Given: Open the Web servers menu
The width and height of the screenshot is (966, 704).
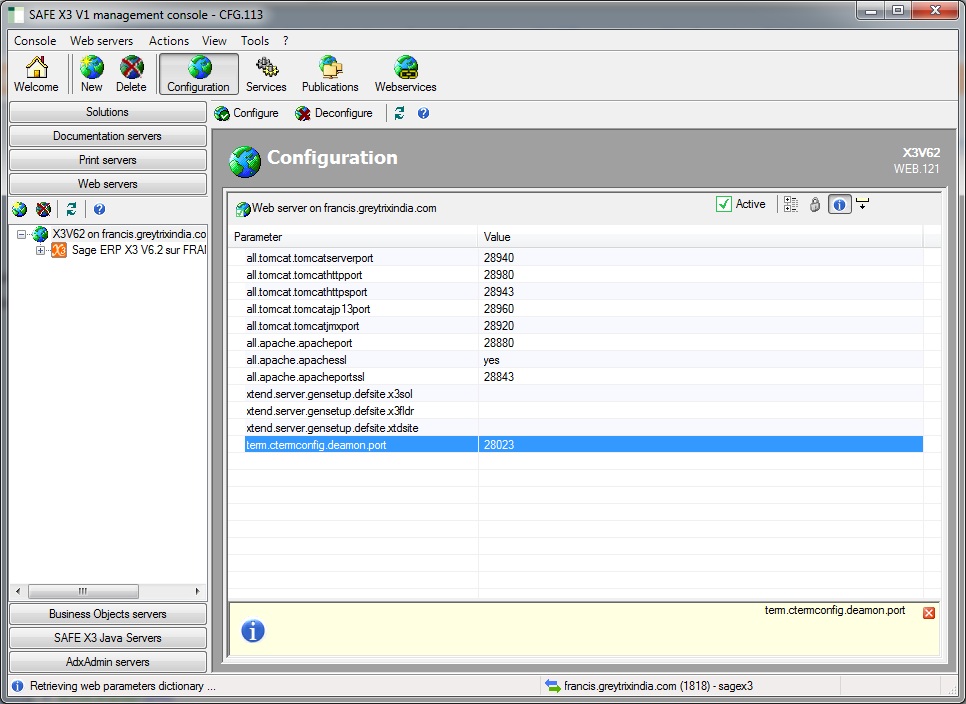Looking at the screenshot, I should pos(100,41).
